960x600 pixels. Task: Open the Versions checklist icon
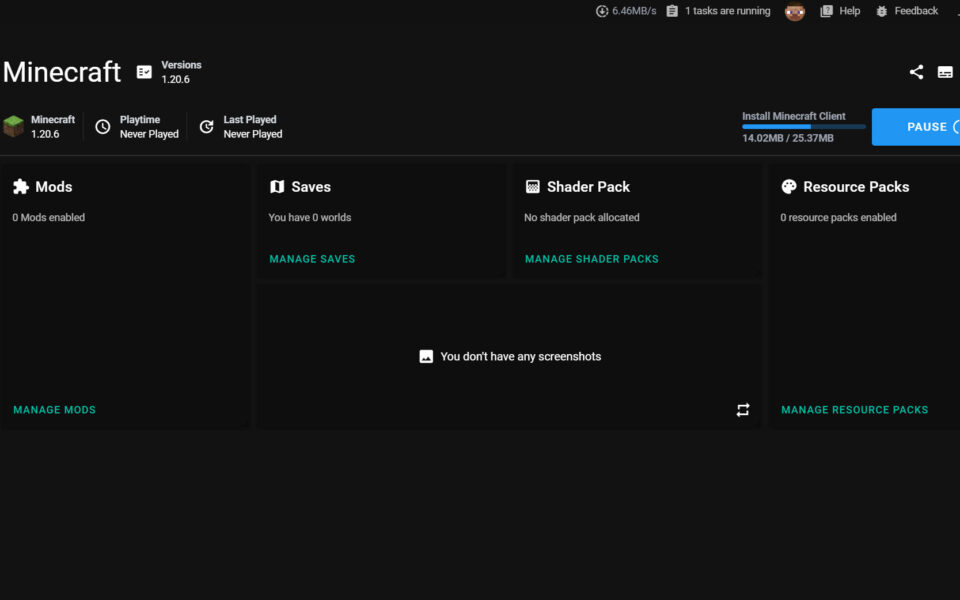coord(144,72)
